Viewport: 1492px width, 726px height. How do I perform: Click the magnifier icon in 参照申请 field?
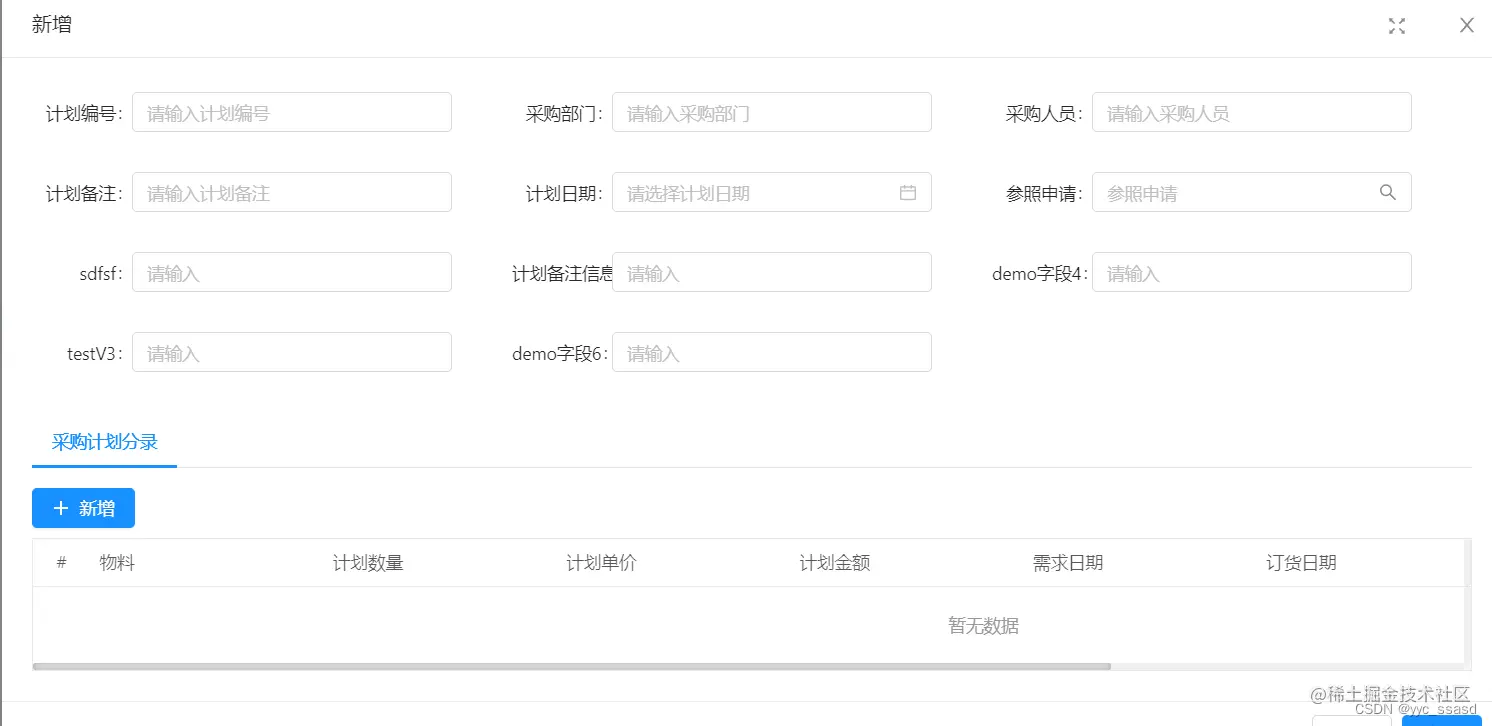point(1387,191)
